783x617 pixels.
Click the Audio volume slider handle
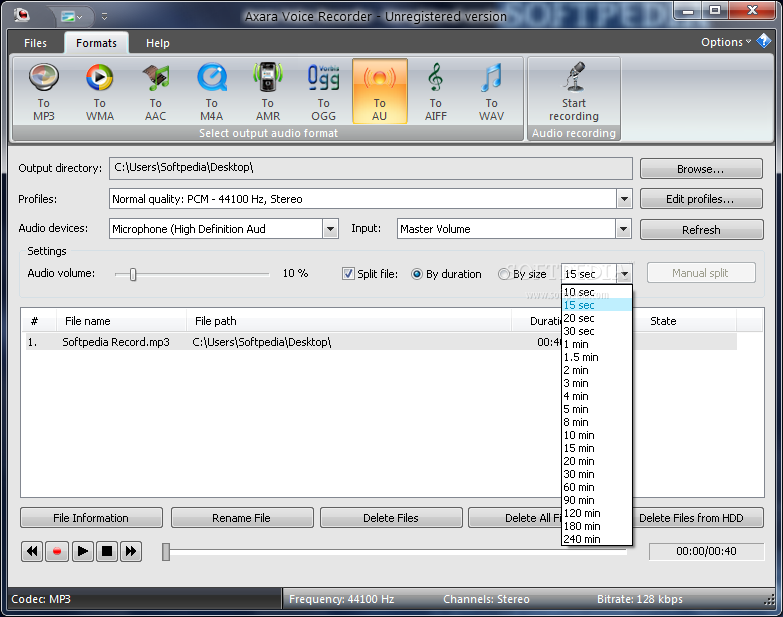click(132, 274)
